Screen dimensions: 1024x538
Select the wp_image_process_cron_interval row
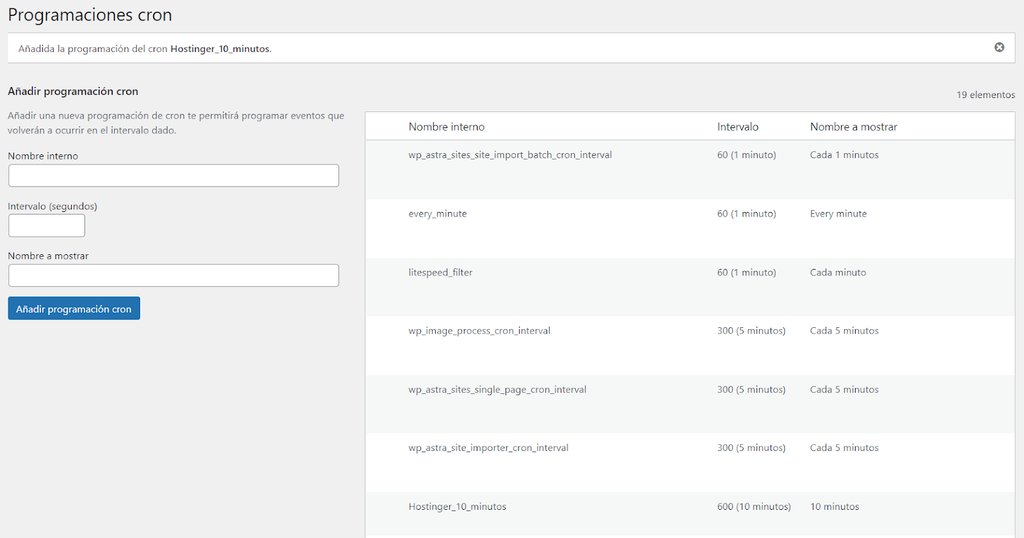479,331
